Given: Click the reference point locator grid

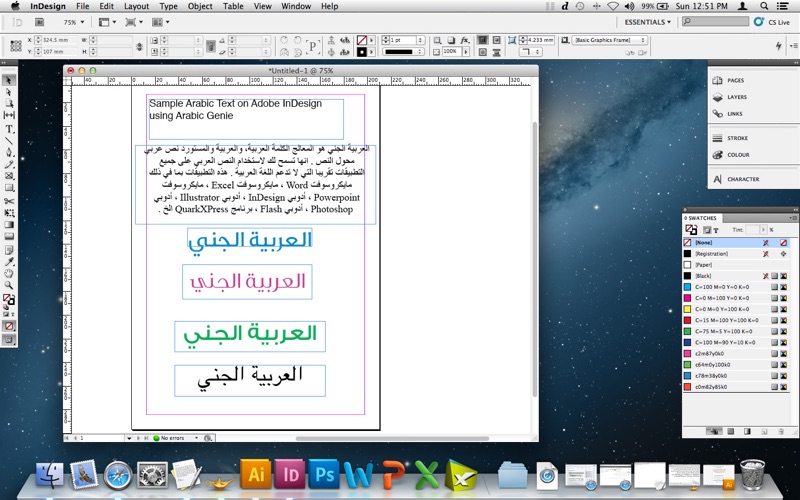Looking at the screenshot, I should 14,45.
